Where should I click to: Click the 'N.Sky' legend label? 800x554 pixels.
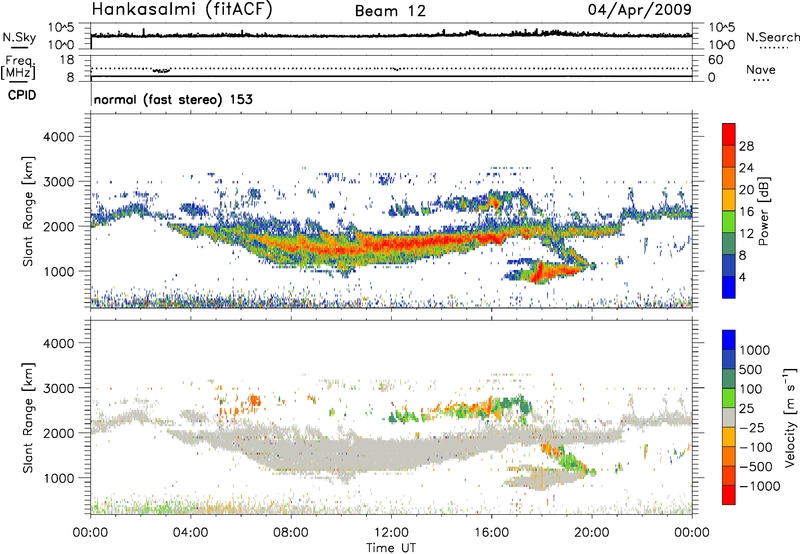(x=19, y=37)
